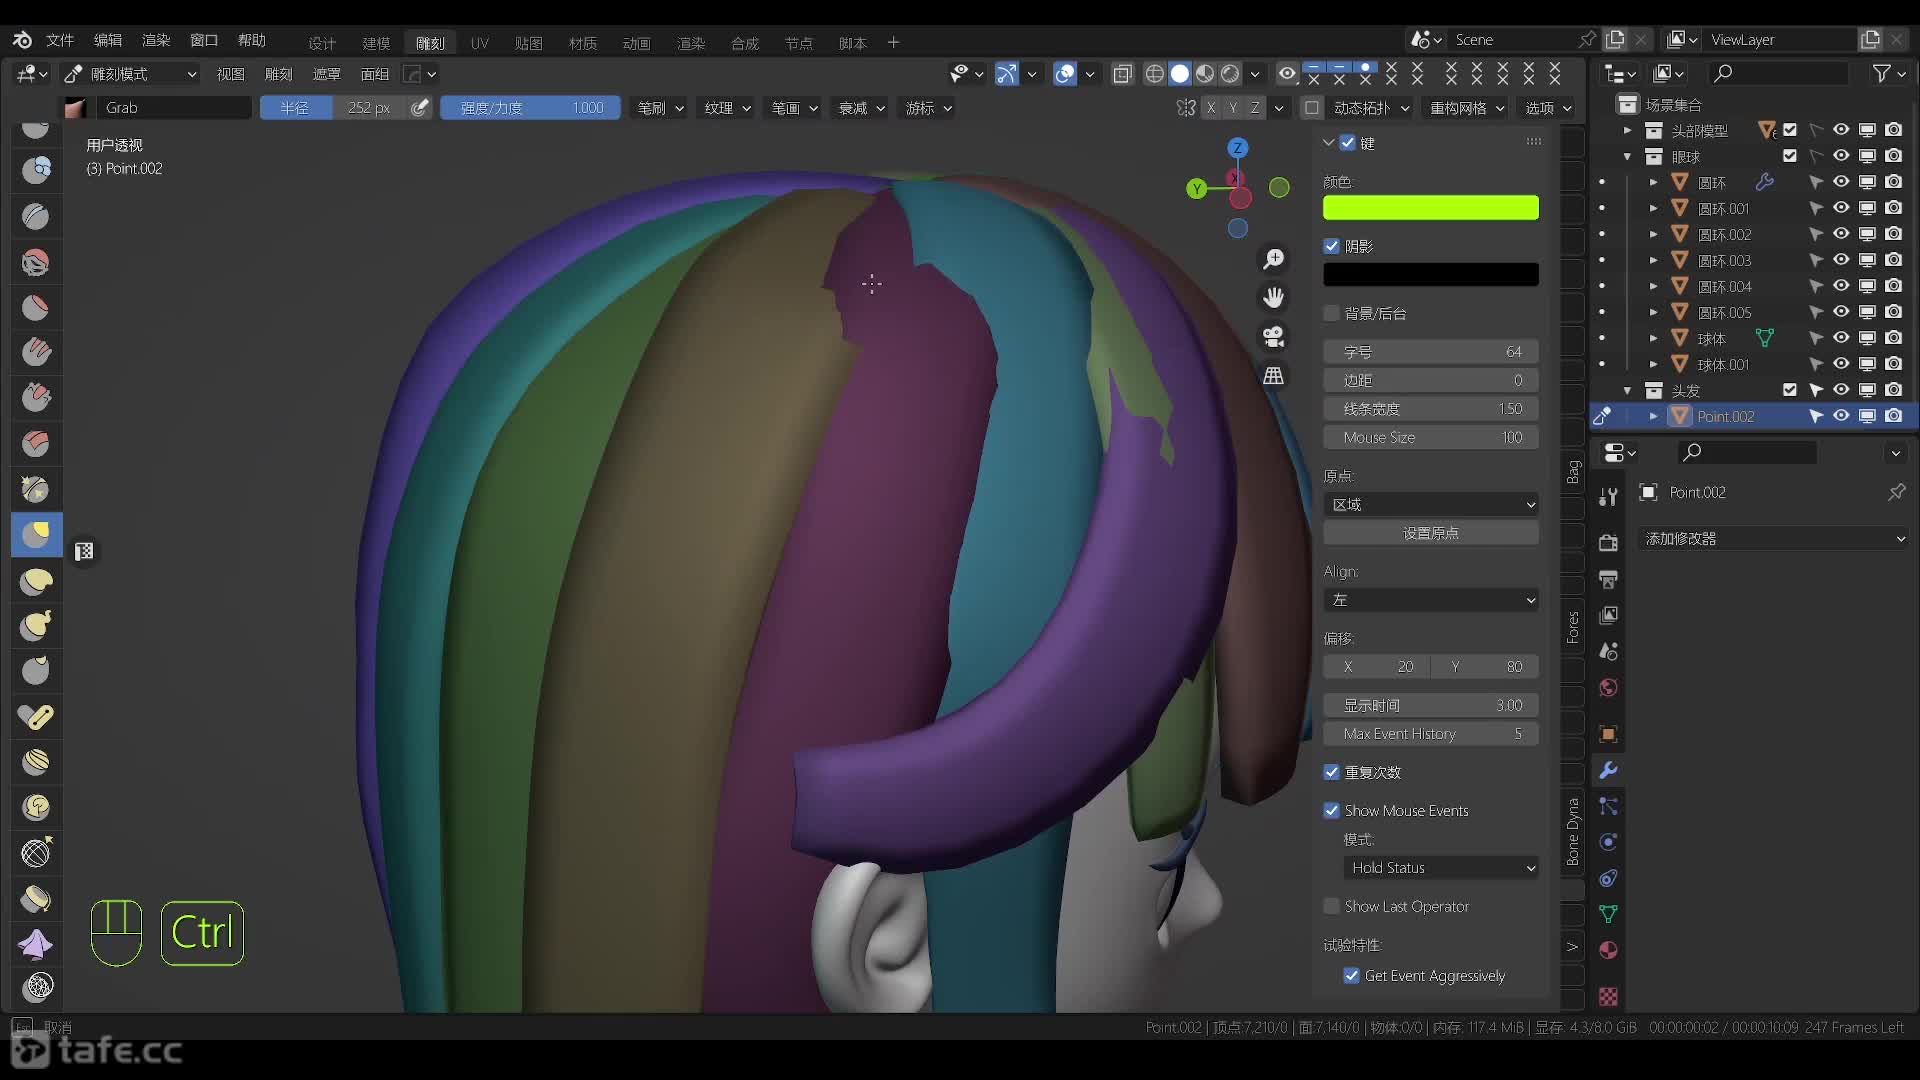The height and width of the screenshot is (1080, 1920).
Task: Click the 重构网格 button
Action: [1466, 108]
